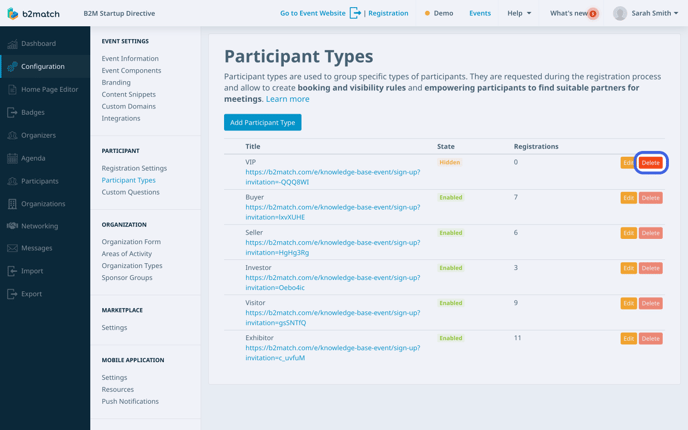Screen dimensions: 688x430
Task: Open Content Snippets page
Action: coord(129,94)
